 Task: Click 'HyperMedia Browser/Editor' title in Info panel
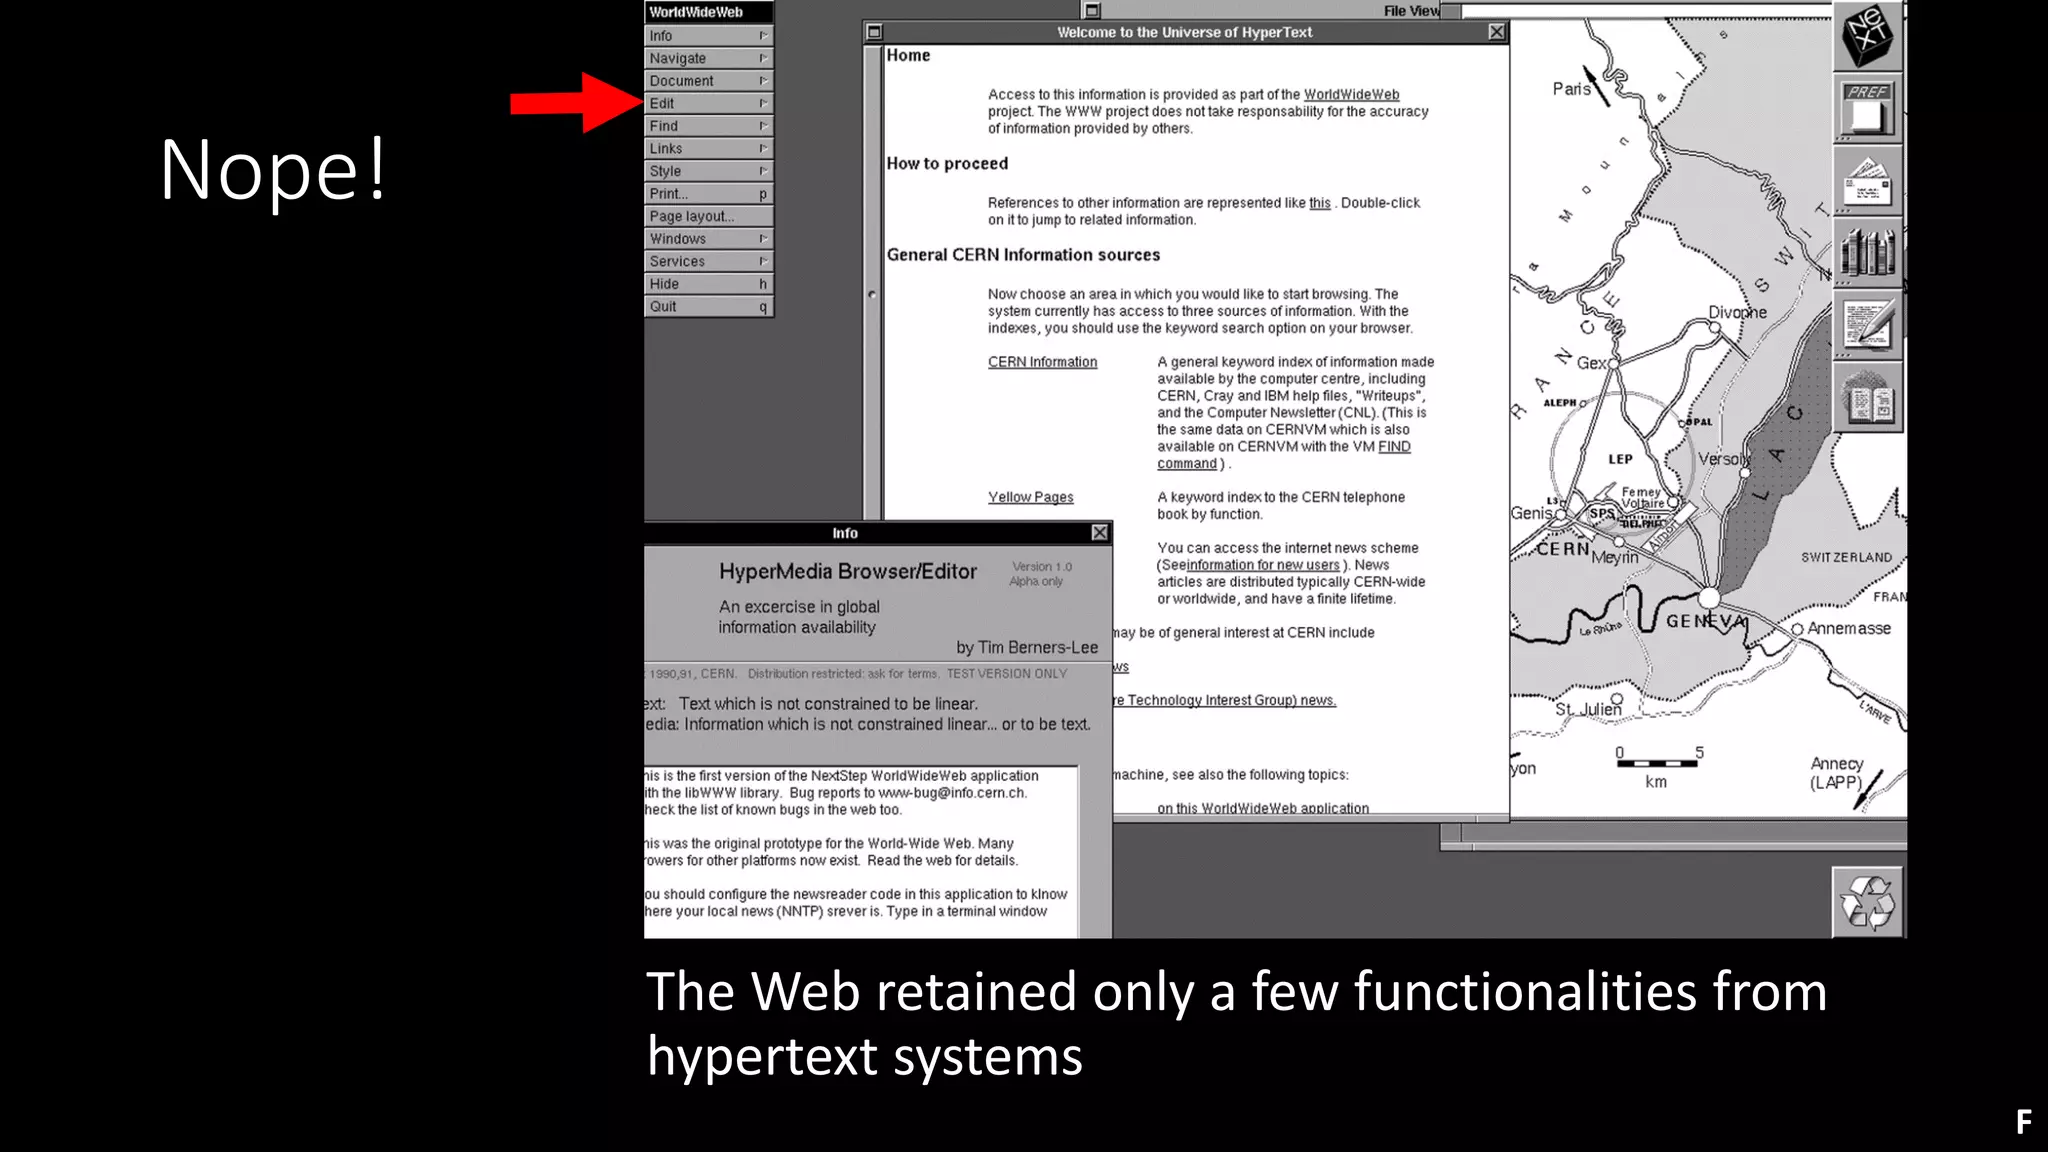click(x=847, y=572)
